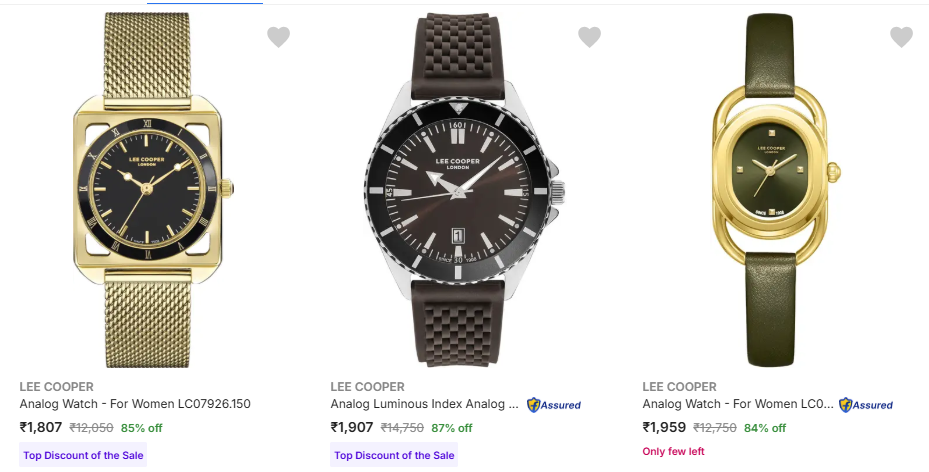The width and height of the screenshot is (929, 472).
Task: Open Analog Luminous Index Analog watch title
Action: tap(425, 405)
